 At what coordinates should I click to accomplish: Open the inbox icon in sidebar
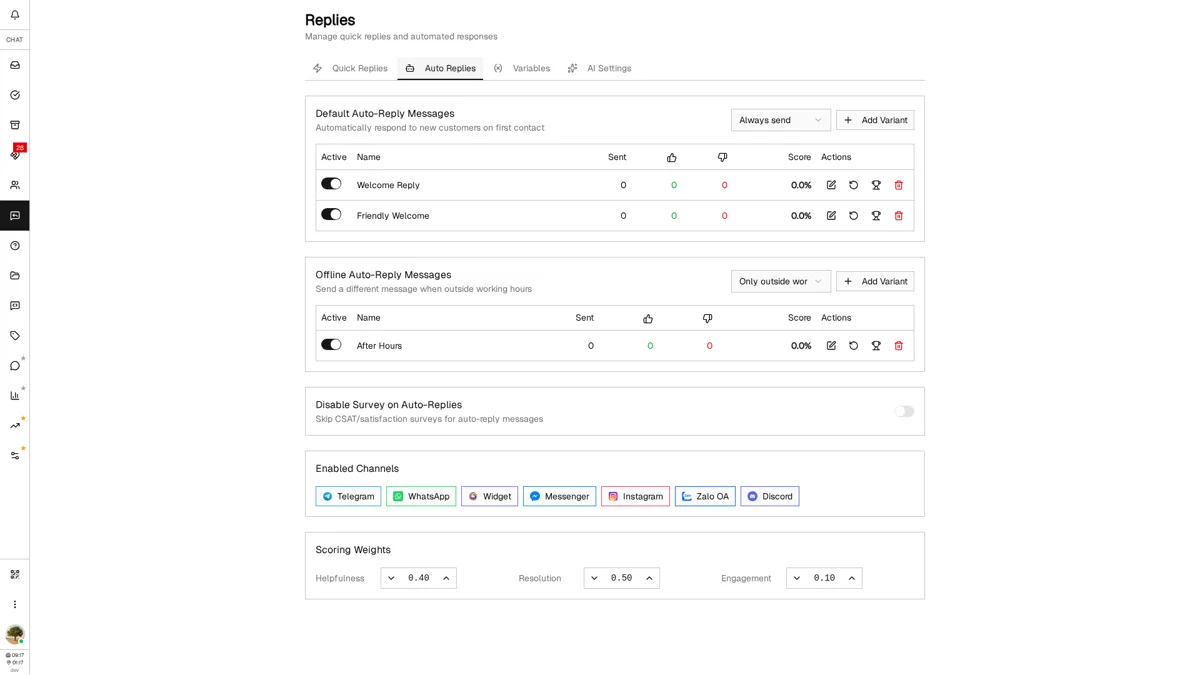tap(15, 65)
